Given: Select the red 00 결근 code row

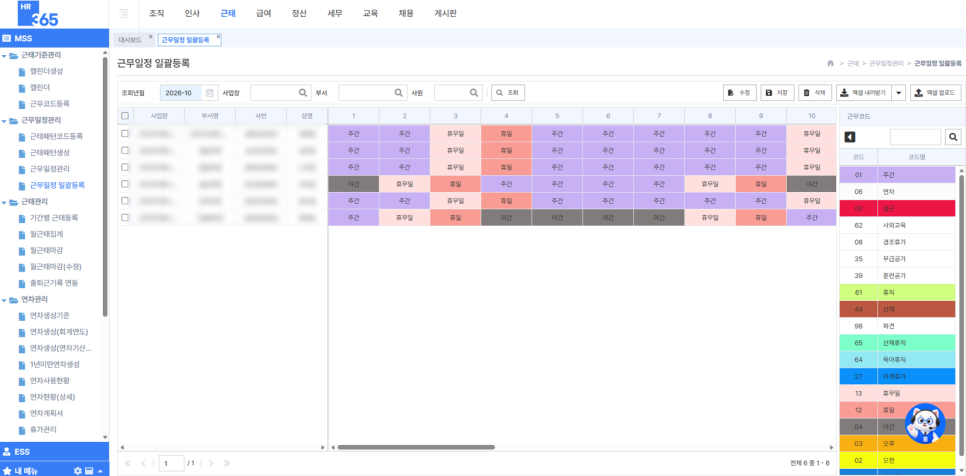Looking at the screenshot, I should [897, 209].
